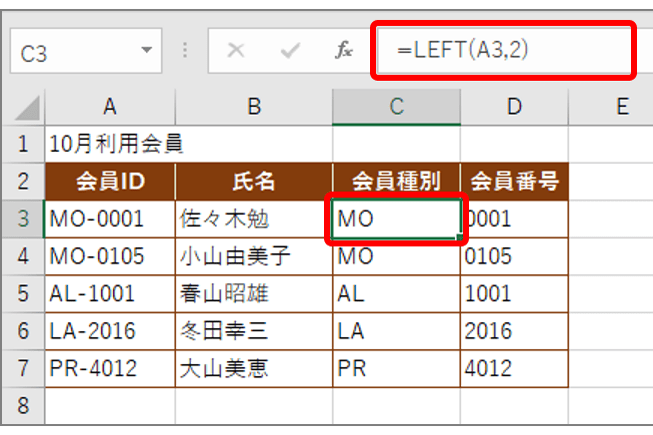Click cell 1001 in column D

pyautogui.click(x=514, y=294)
